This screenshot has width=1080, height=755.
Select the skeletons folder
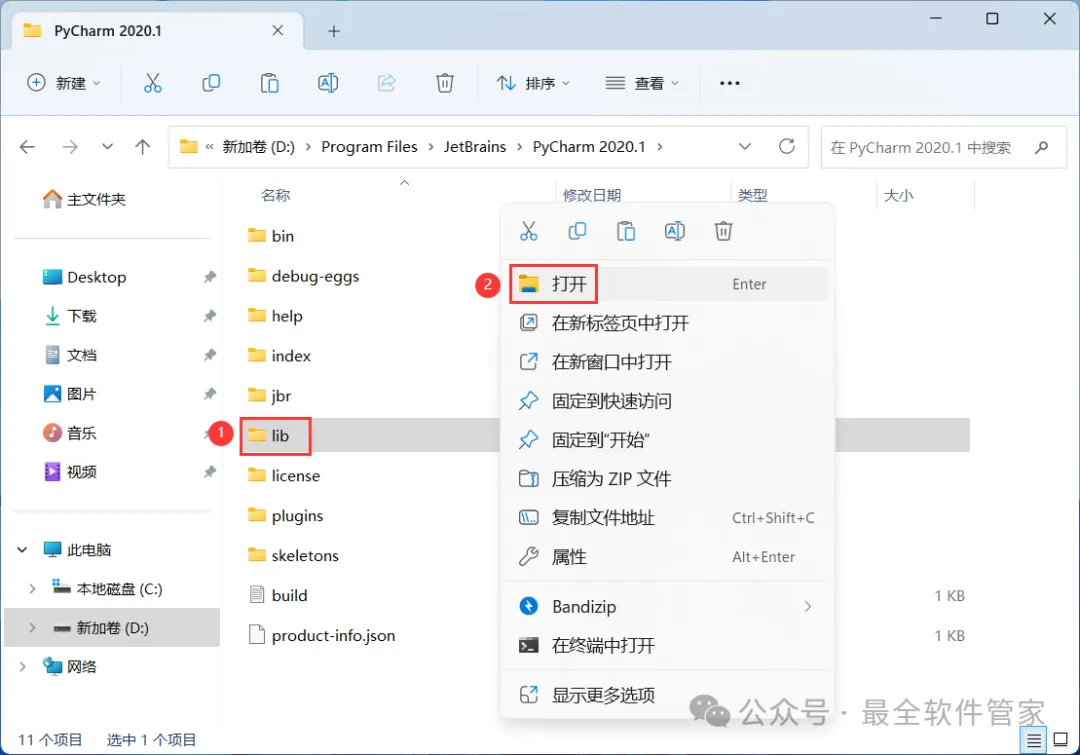[x=293, y=555]
